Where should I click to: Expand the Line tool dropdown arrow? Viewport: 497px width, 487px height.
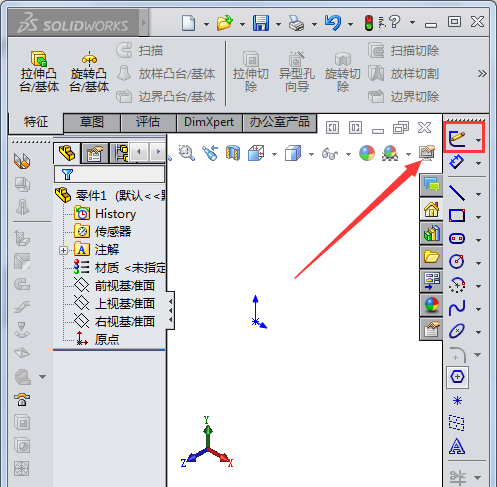(478, 194)
